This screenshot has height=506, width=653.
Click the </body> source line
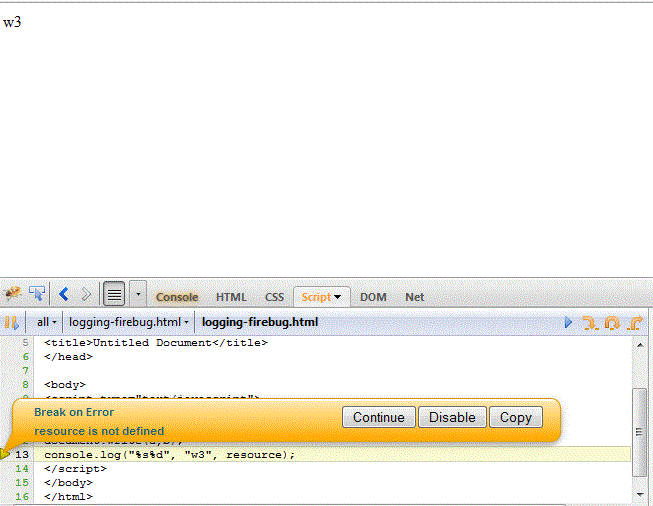tap(68, 483)
